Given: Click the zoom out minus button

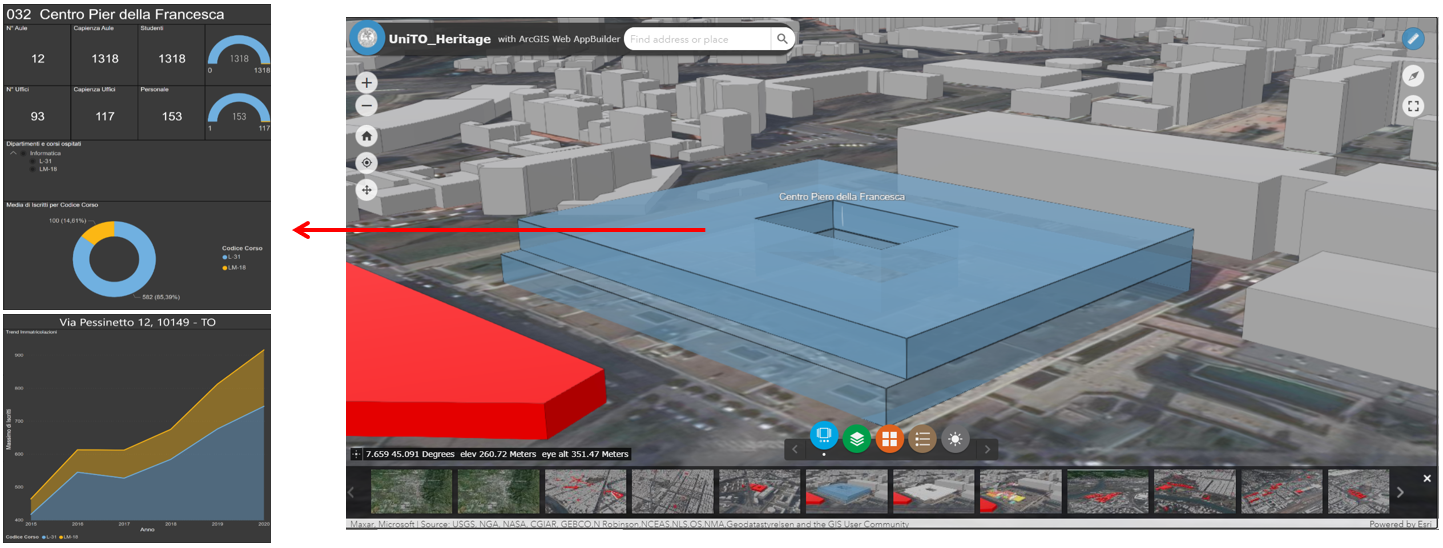Looking at the screenshot, I should click(367, 105).
